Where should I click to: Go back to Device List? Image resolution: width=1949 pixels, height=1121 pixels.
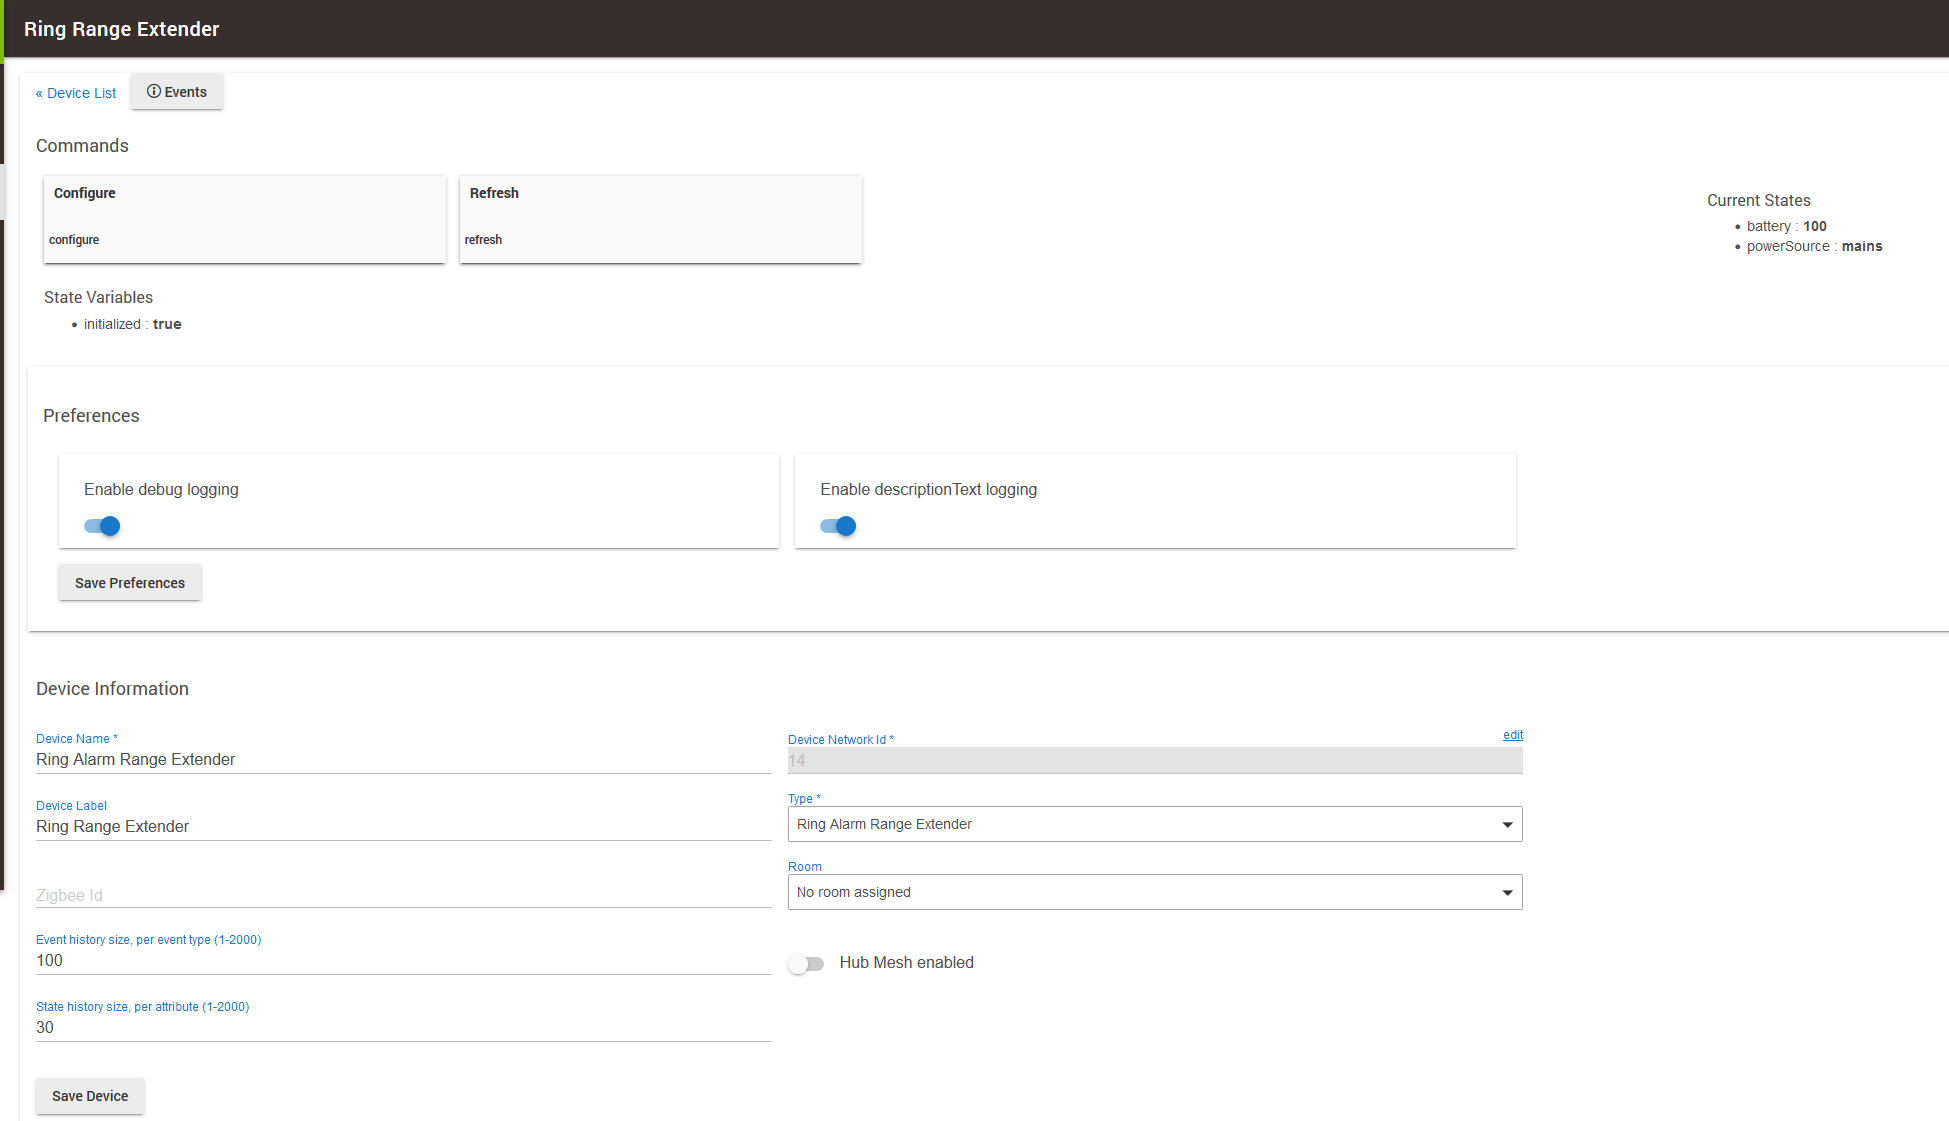(x=76, y=93)
